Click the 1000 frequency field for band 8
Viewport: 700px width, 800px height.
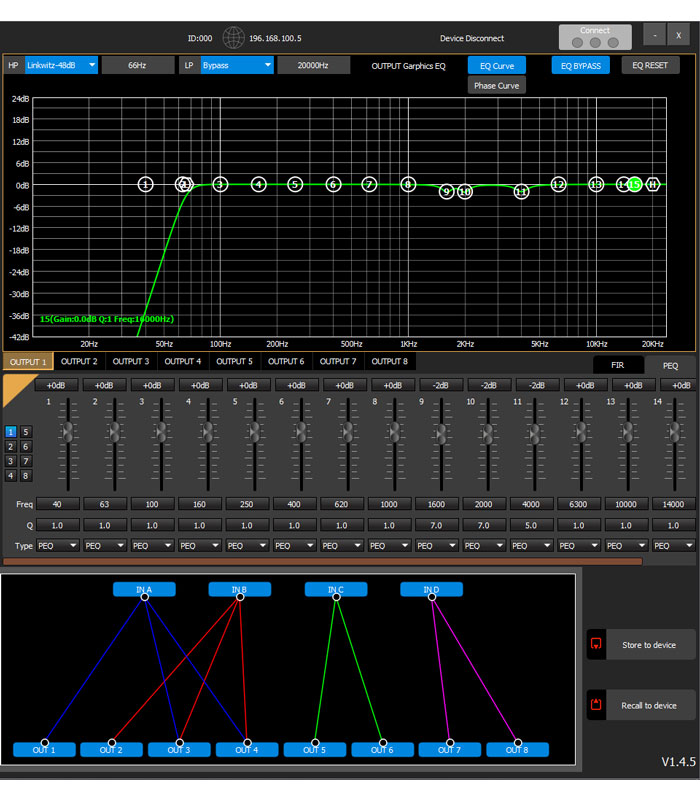click(388, 504)
